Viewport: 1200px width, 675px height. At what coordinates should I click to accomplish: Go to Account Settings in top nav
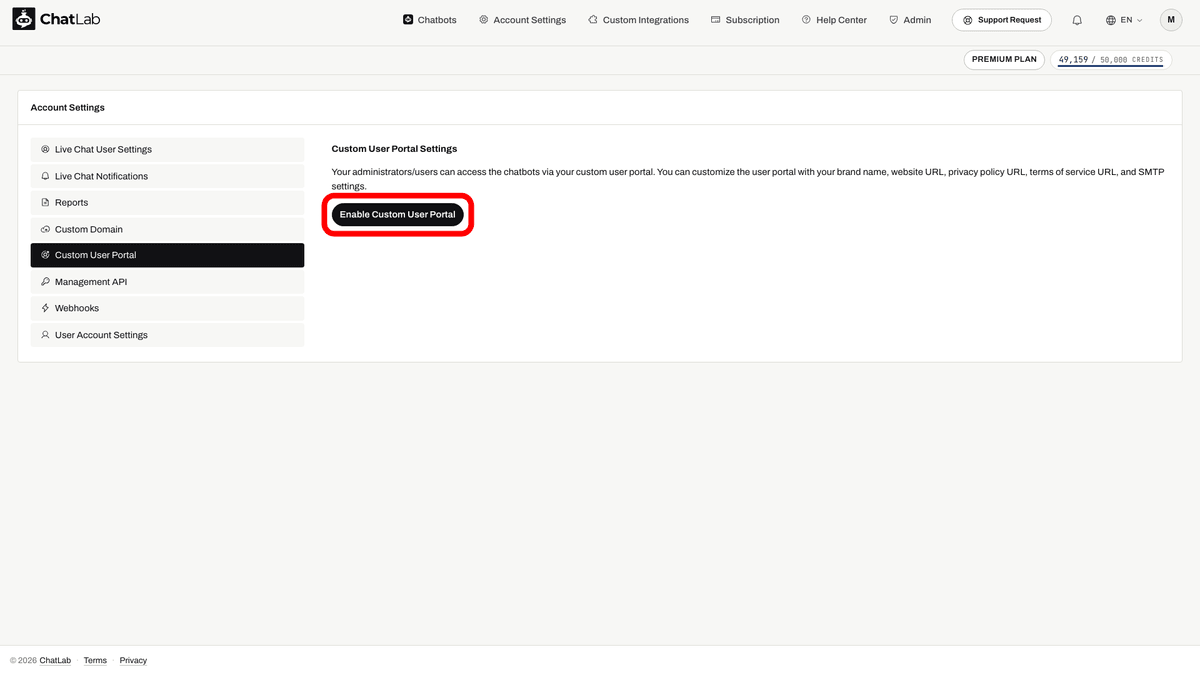(522, 20)
